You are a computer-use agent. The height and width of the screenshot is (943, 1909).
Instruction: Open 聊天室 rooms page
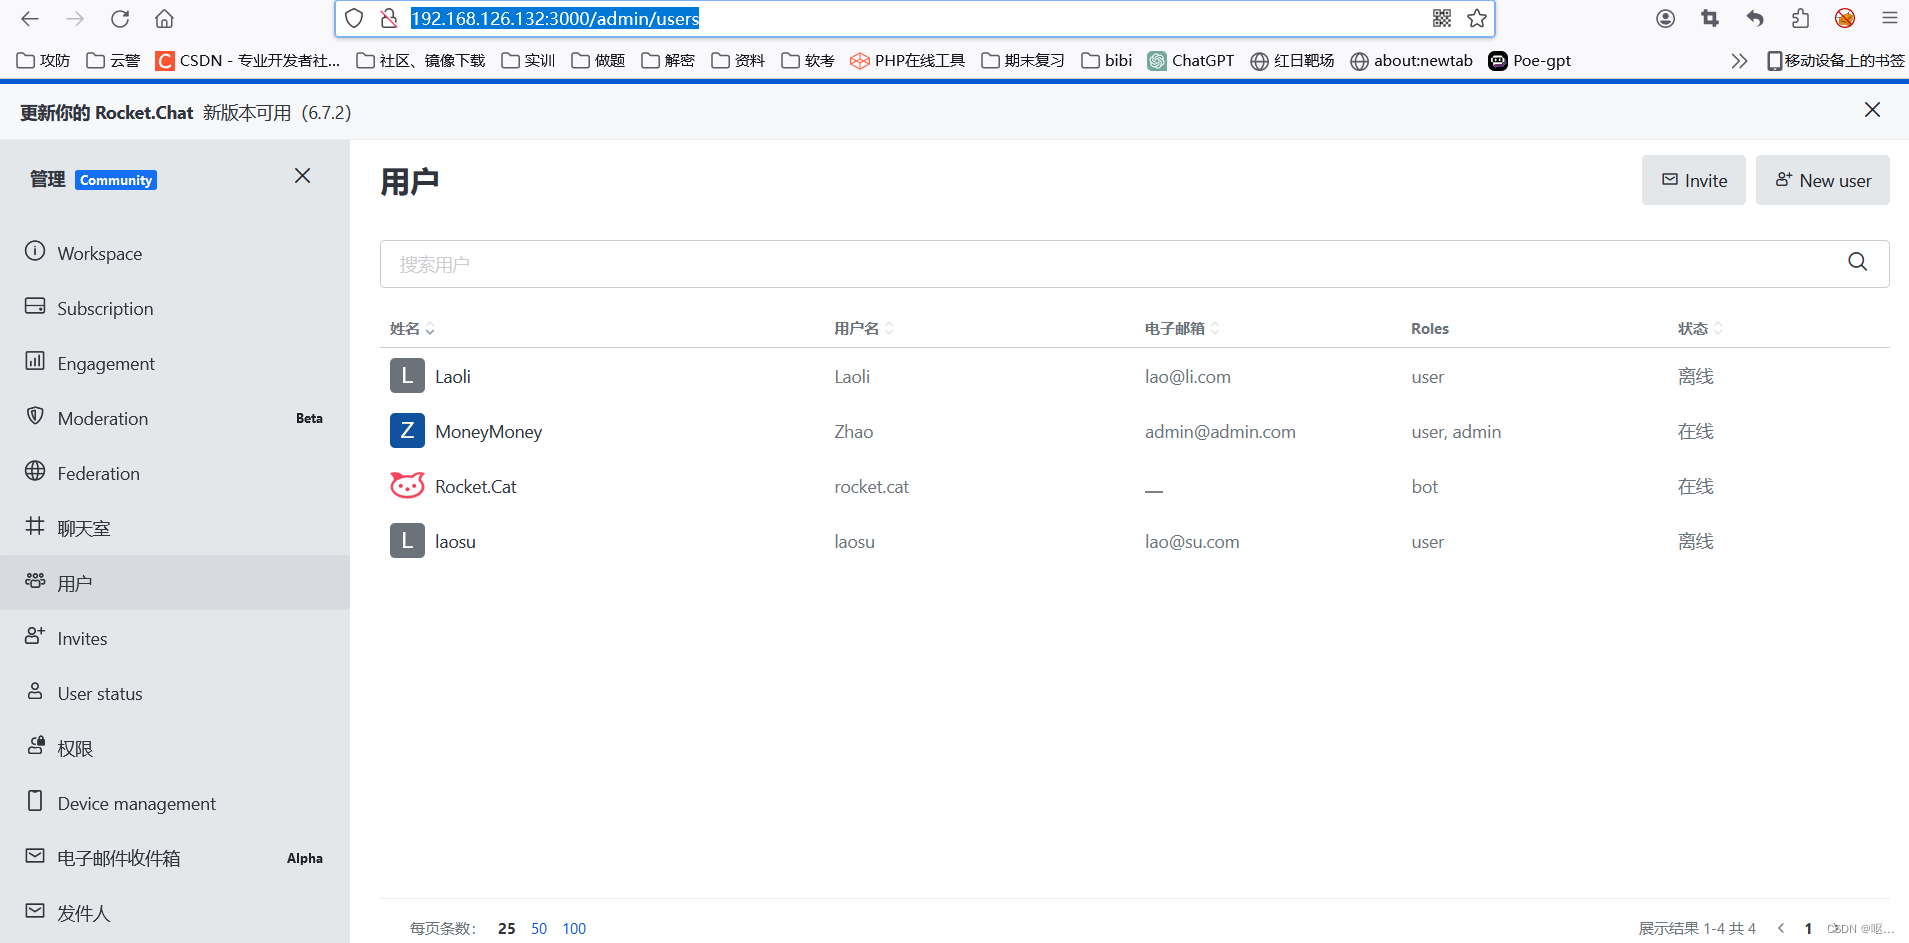[175, 528]
